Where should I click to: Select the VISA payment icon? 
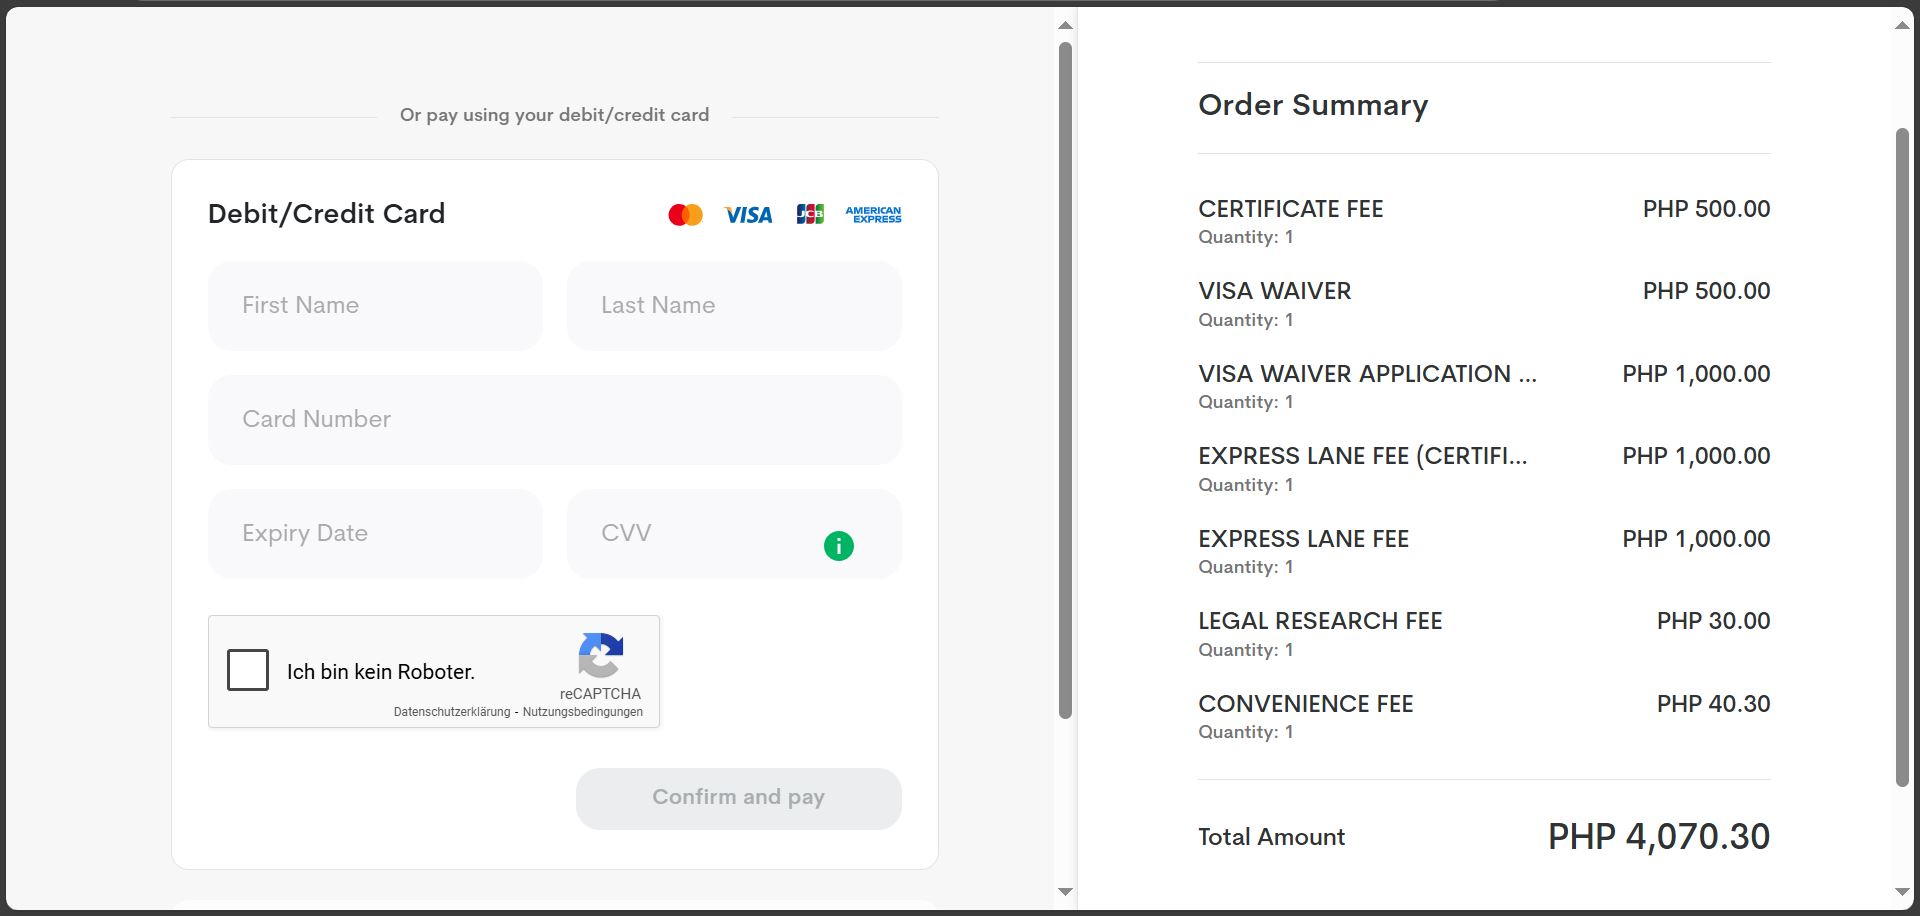pyautogui.click(x=748, y=214)
